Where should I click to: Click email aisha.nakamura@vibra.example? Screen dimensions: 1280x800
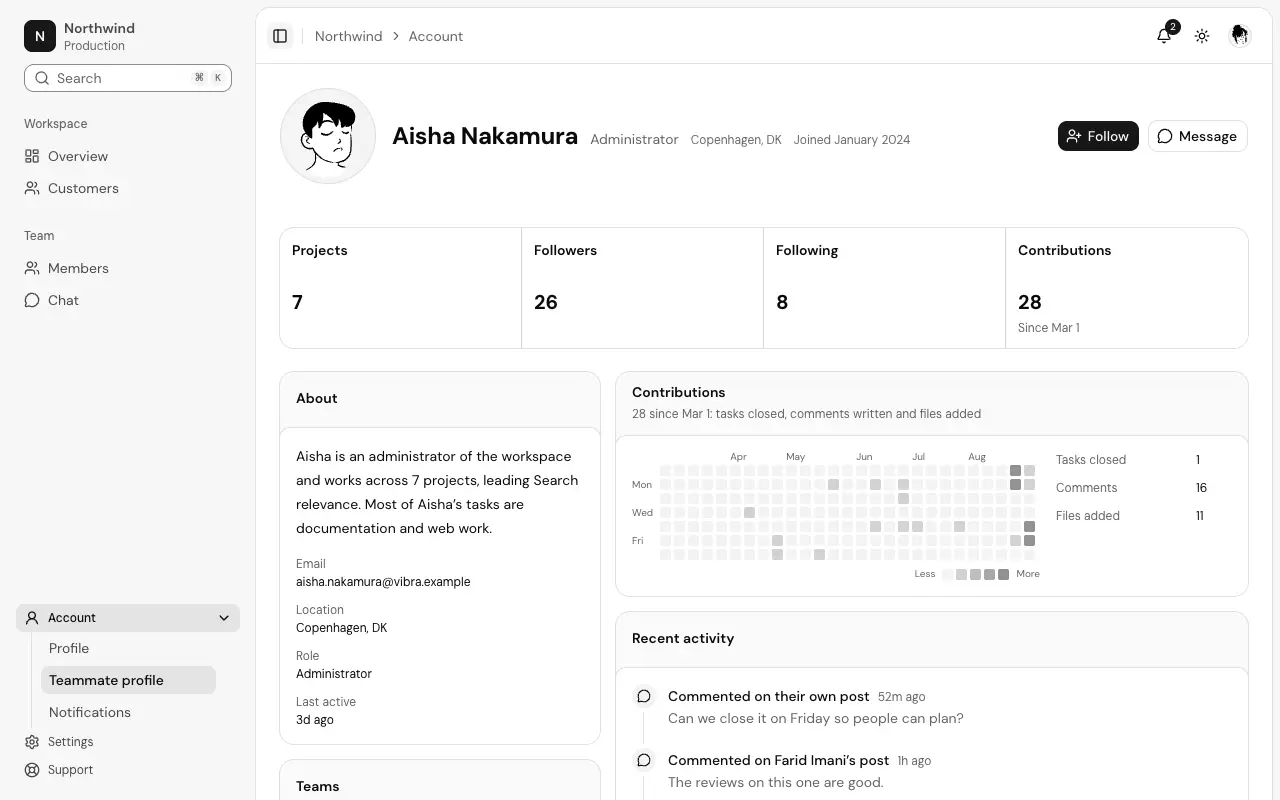pyautogui.click(x=383, y=582)
